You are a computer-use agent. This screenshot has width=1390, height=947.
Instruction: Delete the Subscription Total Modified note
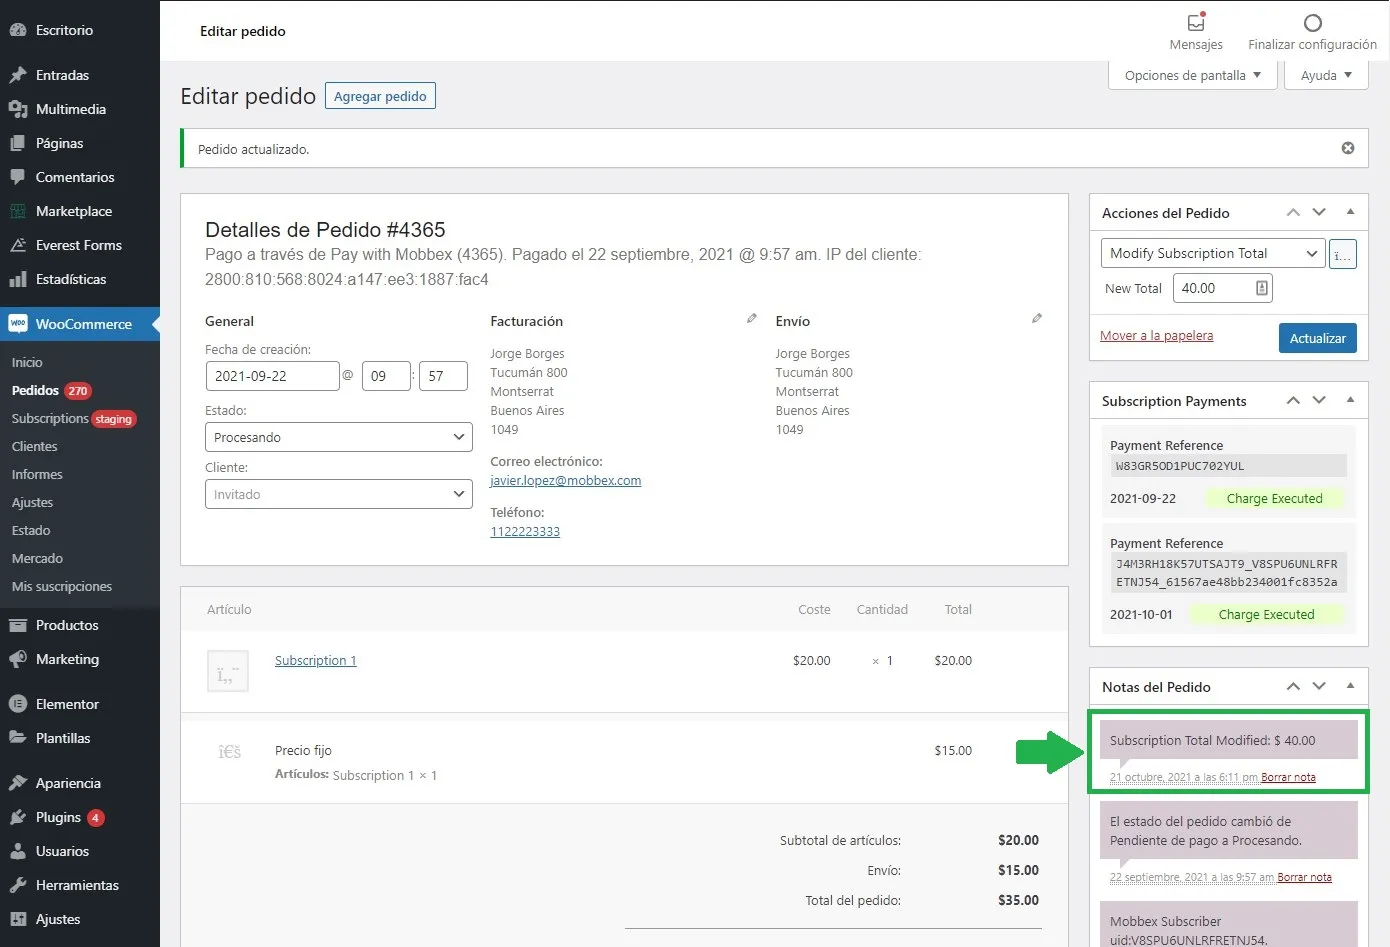pyautogui.click(x=1288, y=777)
